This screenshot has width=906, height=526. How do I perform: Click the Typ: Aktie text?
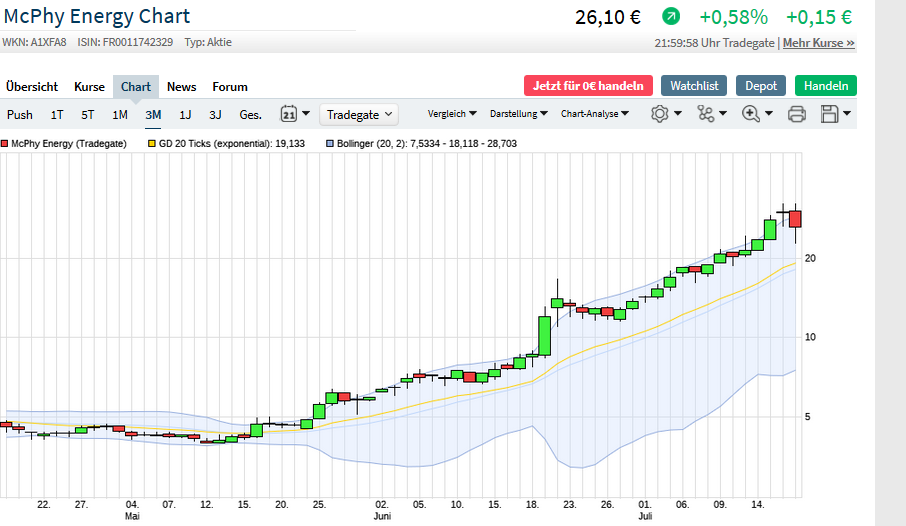click(x=208, y=42)
